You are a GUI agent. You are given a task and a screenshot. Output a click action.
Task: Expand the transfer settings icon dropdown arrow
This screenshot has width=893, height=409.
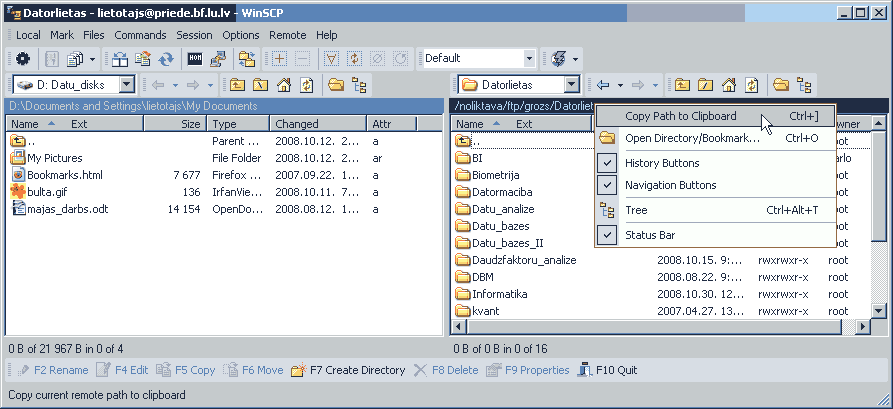[92, 58]
